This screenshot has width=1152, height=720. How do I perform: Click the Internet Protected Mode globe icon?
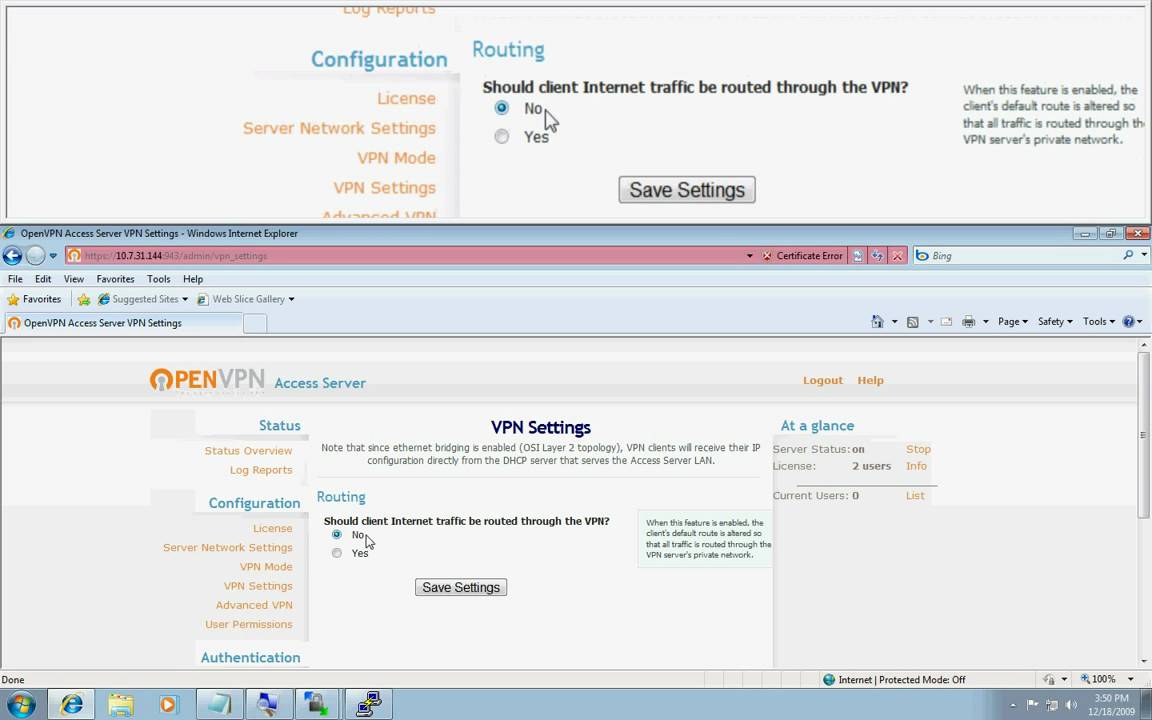829,680
